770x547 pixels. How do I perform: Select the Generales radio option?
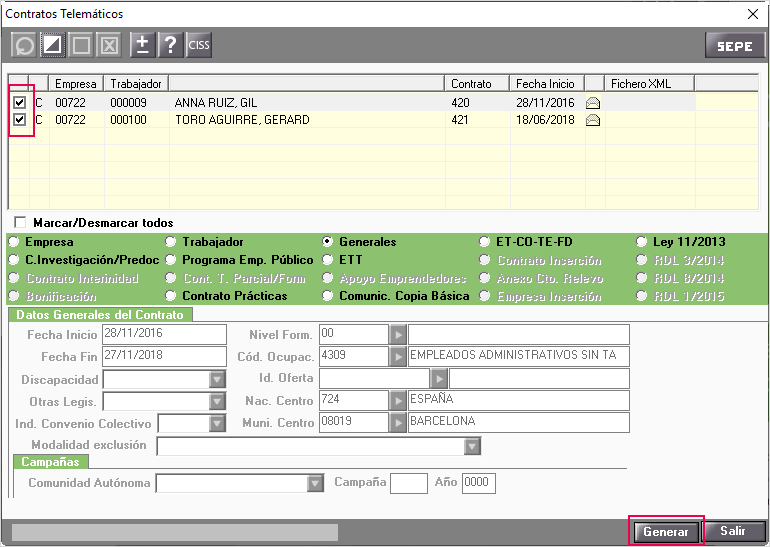pyautogui.click(x=328, y=242)
